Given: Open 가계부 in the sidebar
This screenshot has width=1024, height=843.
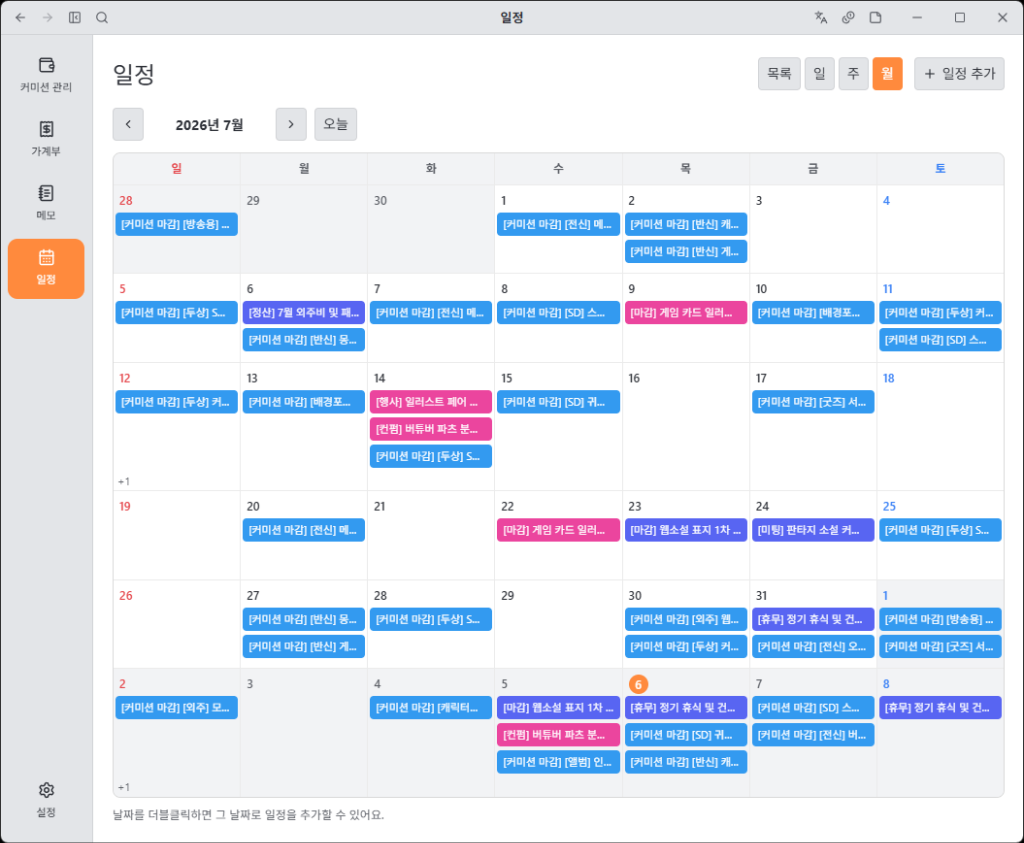Looking at the screenshot, I should click(x=46, y=138).
